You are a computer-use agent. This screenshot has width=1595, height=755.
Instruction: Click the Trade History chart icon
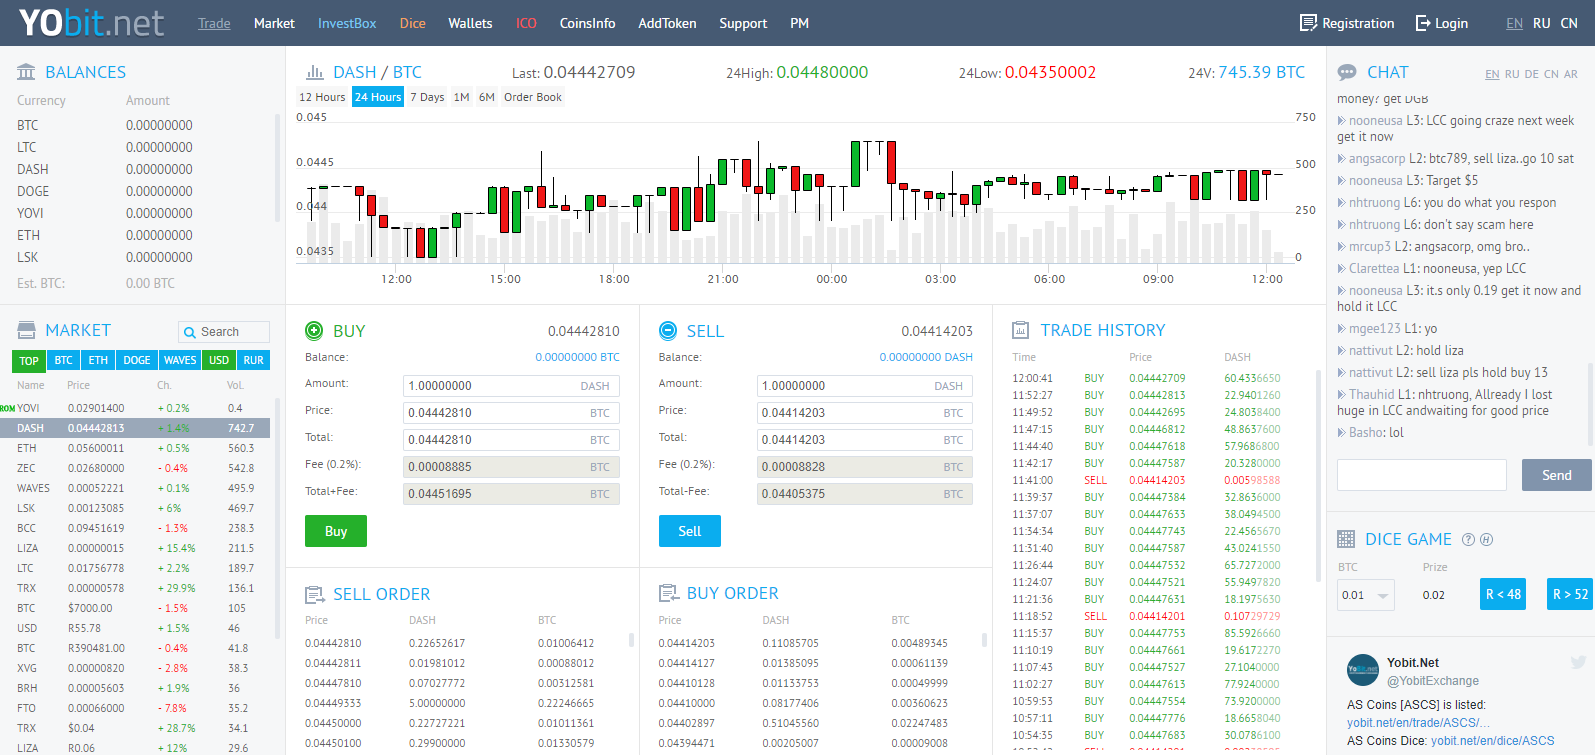(x=1021, y=330)
